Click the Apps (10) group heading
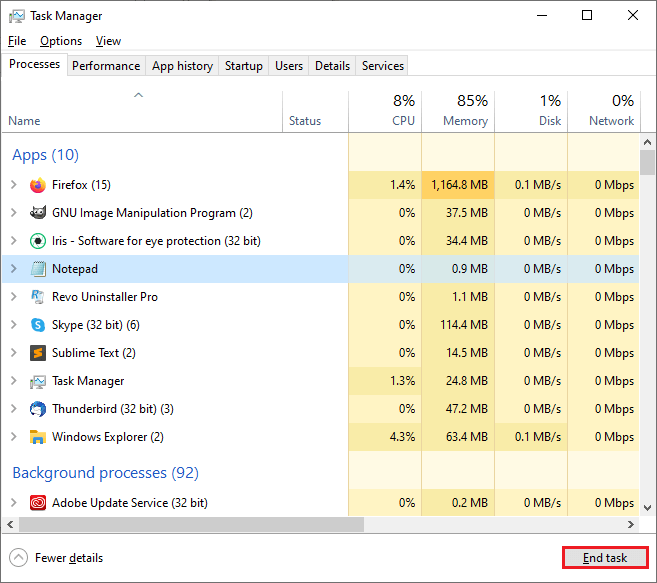Screen dimensions: 657x583 tap(45, 155)
